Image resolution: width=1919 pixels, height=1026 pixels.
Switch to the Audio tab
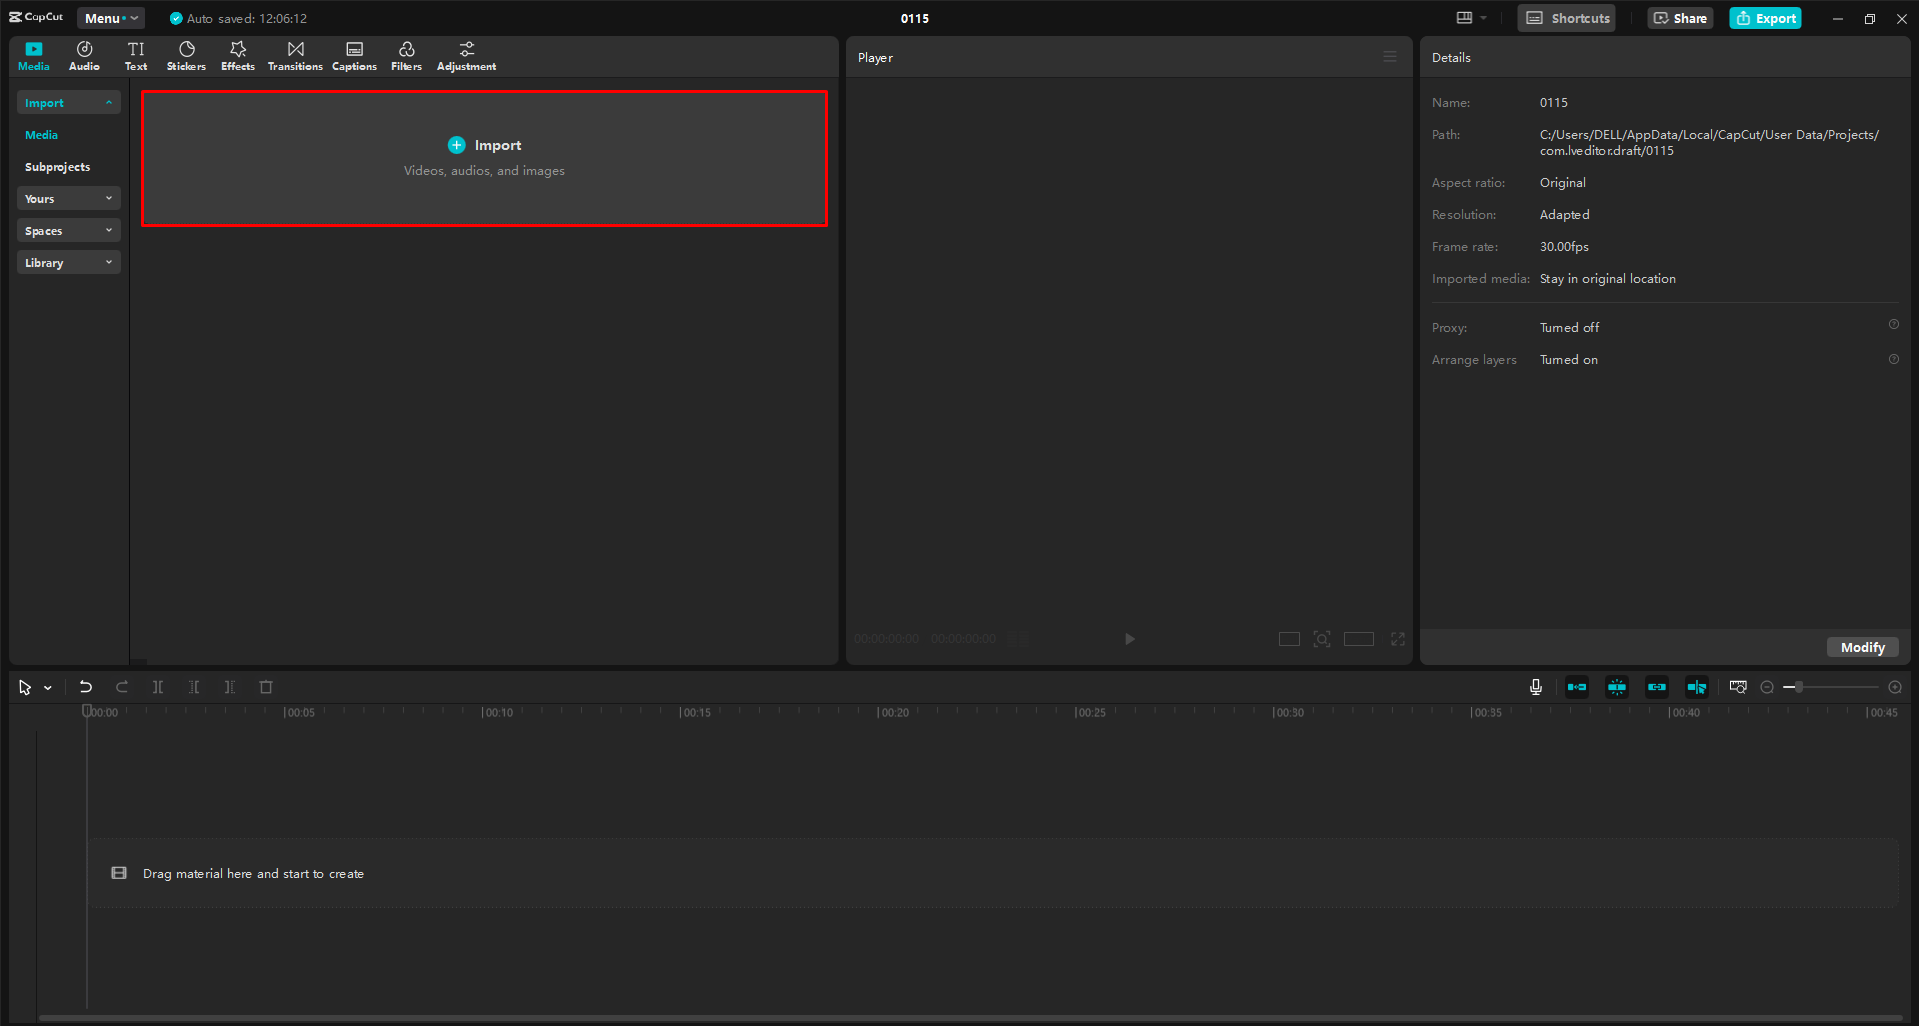coord(84,55)
